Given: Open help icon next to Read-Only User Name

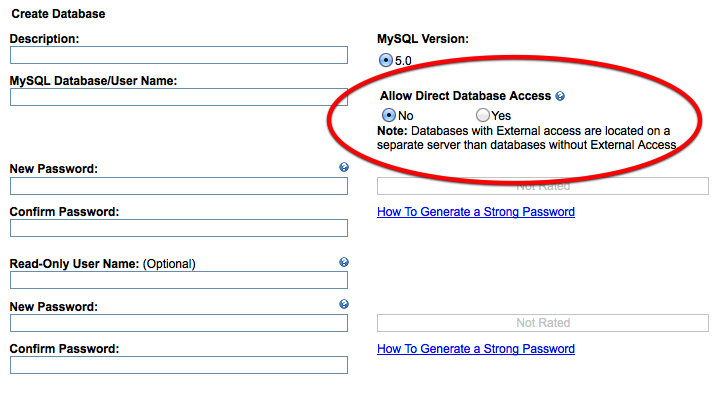Looking at the screenshot, I should click(x=344, y=262).
